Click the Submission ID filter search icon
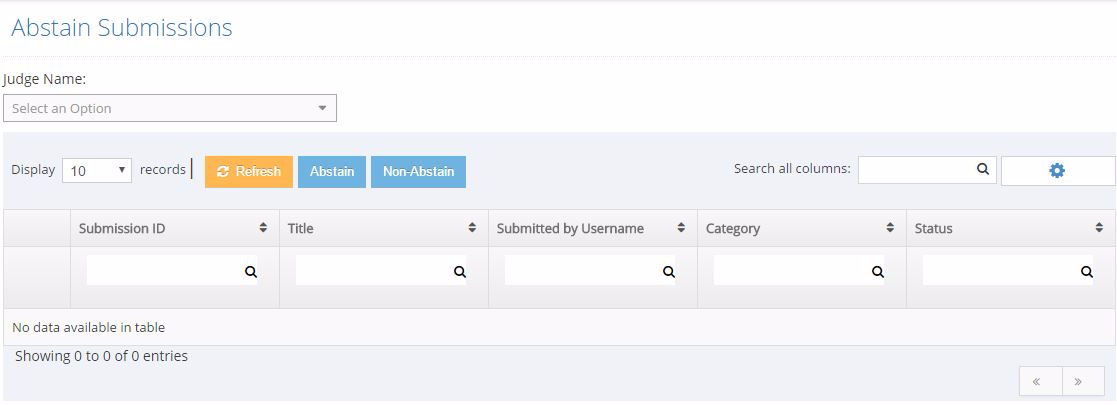Screen dimensions: 1117x405 pyautogui.click(x=250, y=271)
